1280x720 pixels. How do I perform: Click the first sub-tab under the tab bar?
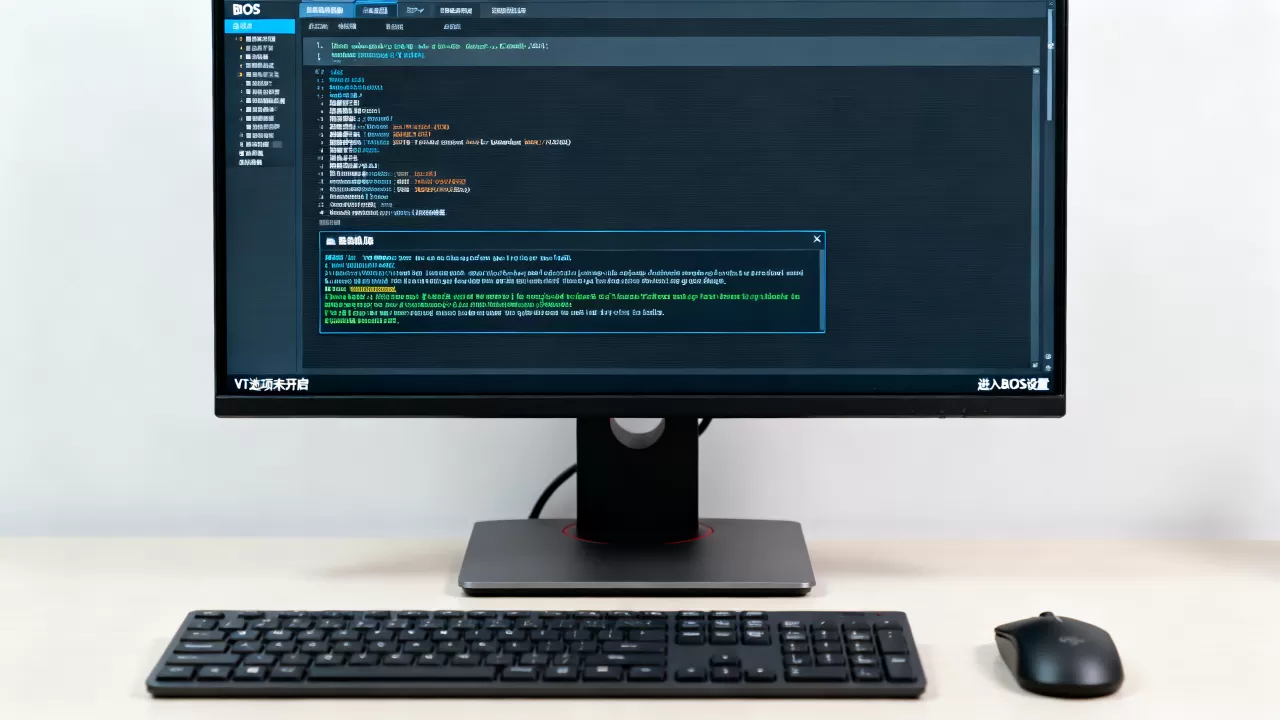click(318, 27)
